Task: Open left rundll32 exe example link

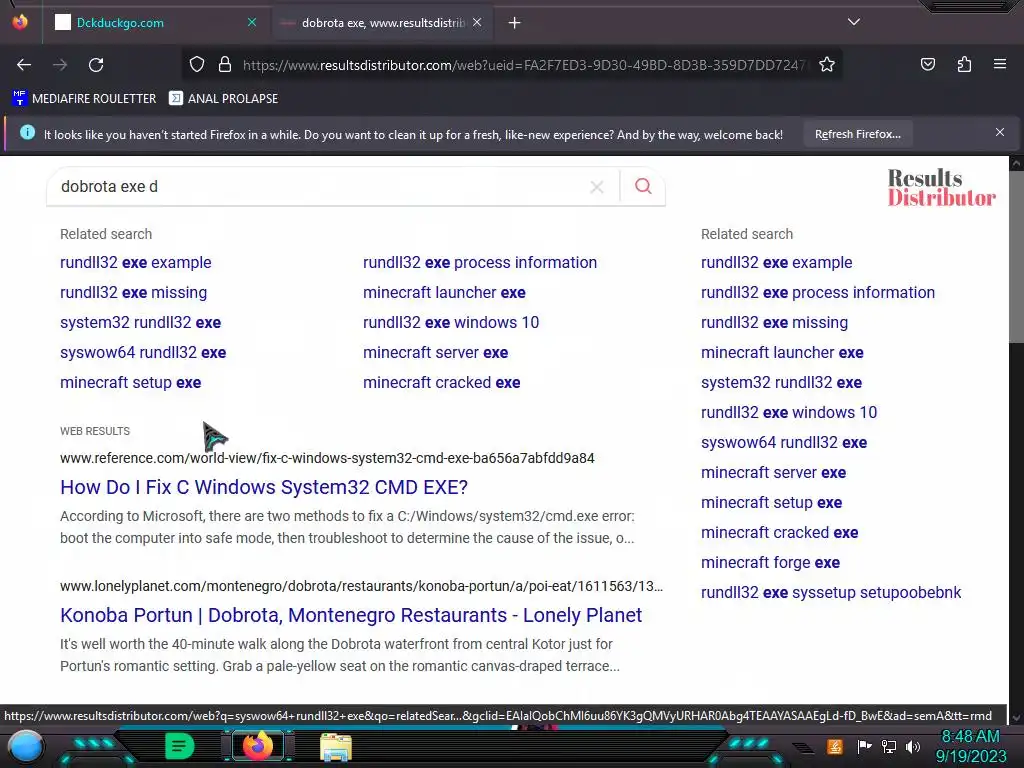Action: tap(136, 263)
